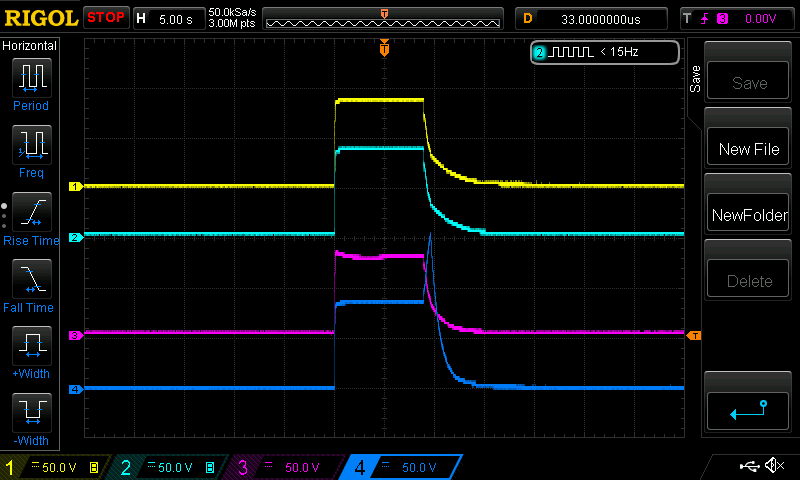Click the USB connection status icon

[749, 466]
